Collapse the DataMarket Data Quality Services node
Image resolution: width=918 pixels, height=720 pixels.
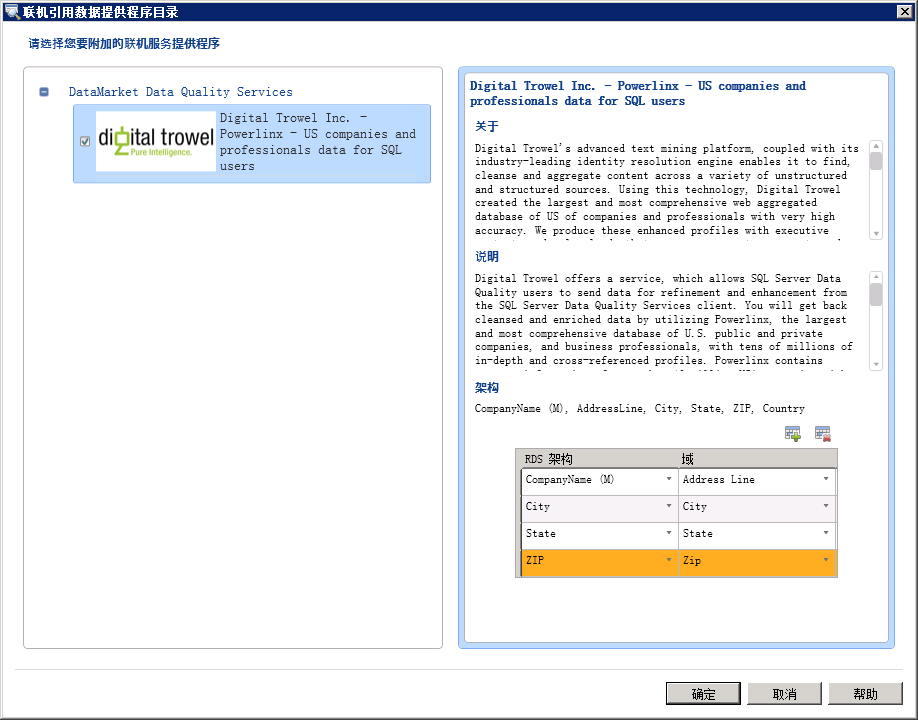[x=44, y=92]
